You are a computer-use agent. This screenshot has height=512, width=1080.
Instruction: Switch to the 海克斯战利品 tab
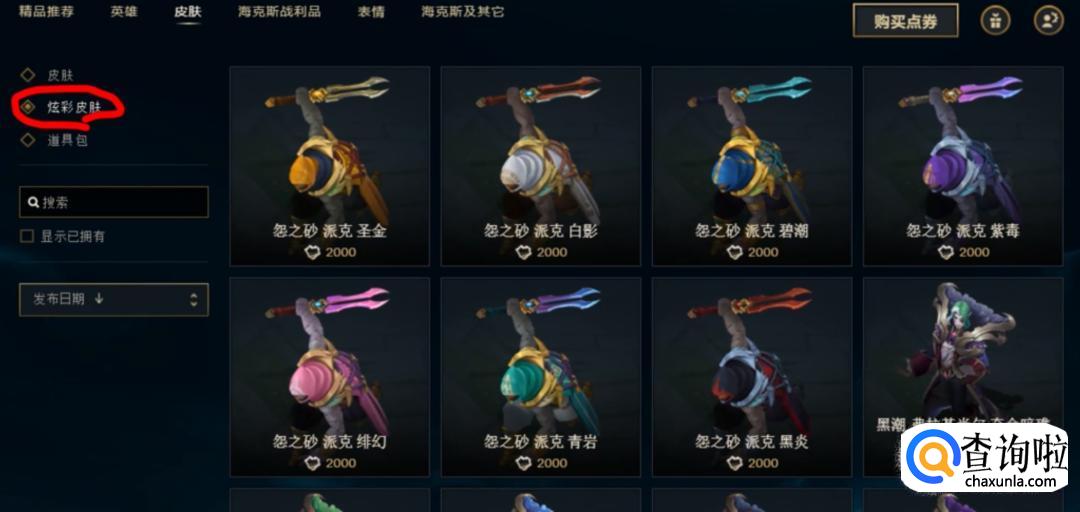(279, 12)
